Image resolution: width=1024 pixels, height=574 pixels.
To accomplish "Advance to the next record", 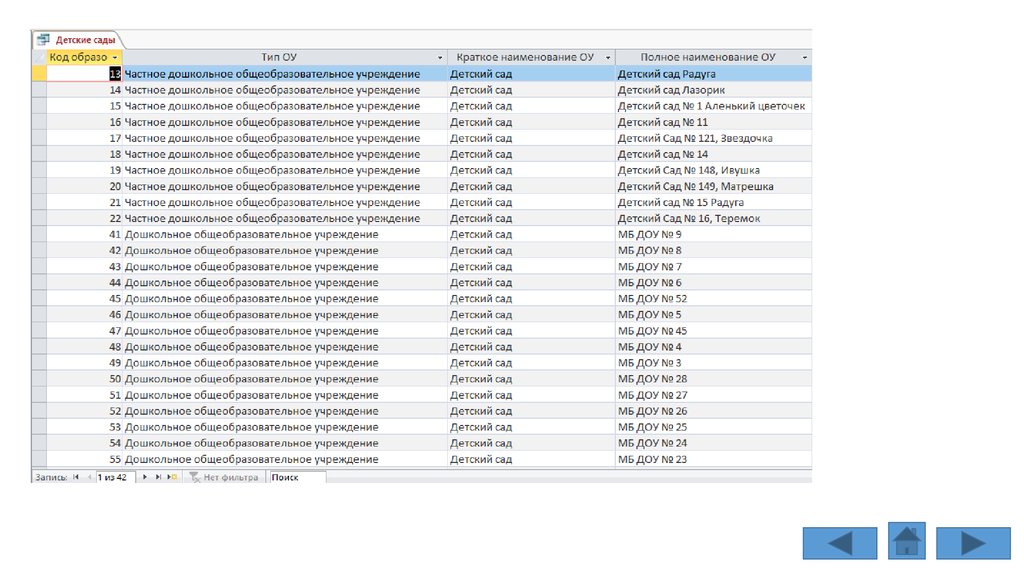I will [146, 478].
